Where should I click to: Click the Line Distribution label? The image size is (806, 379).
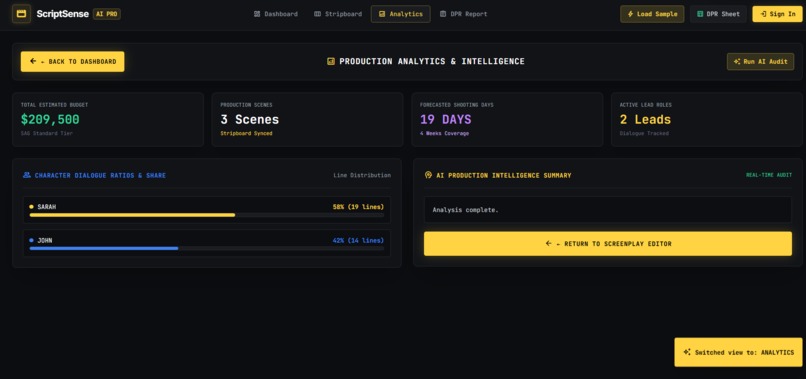coord(362,175)
